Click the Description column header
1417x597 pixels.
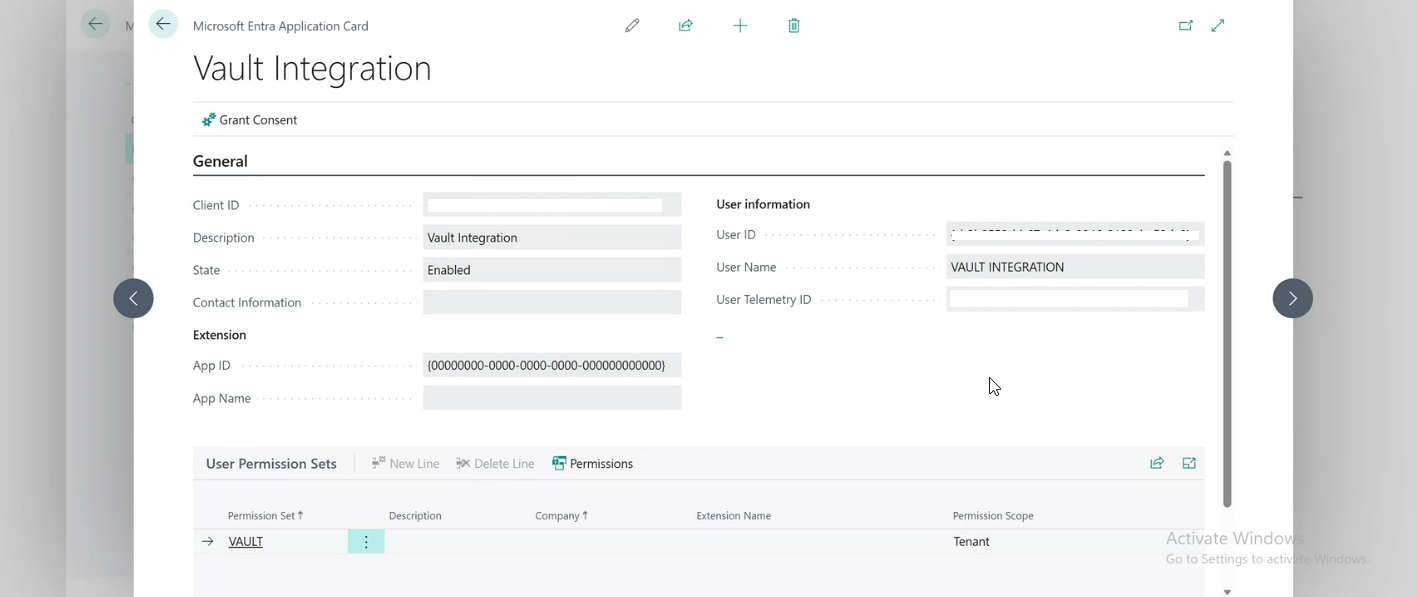415,516
